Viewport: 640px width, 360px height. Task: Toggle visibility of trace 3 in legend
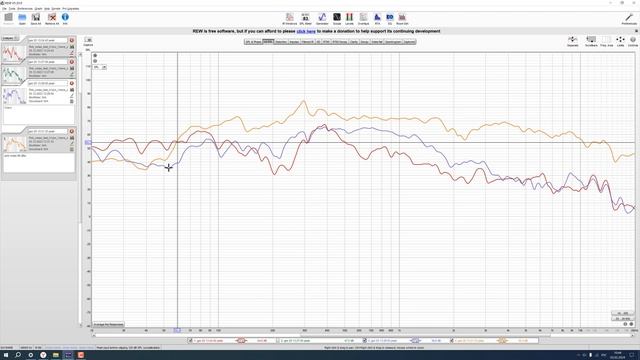click(365, 340)
